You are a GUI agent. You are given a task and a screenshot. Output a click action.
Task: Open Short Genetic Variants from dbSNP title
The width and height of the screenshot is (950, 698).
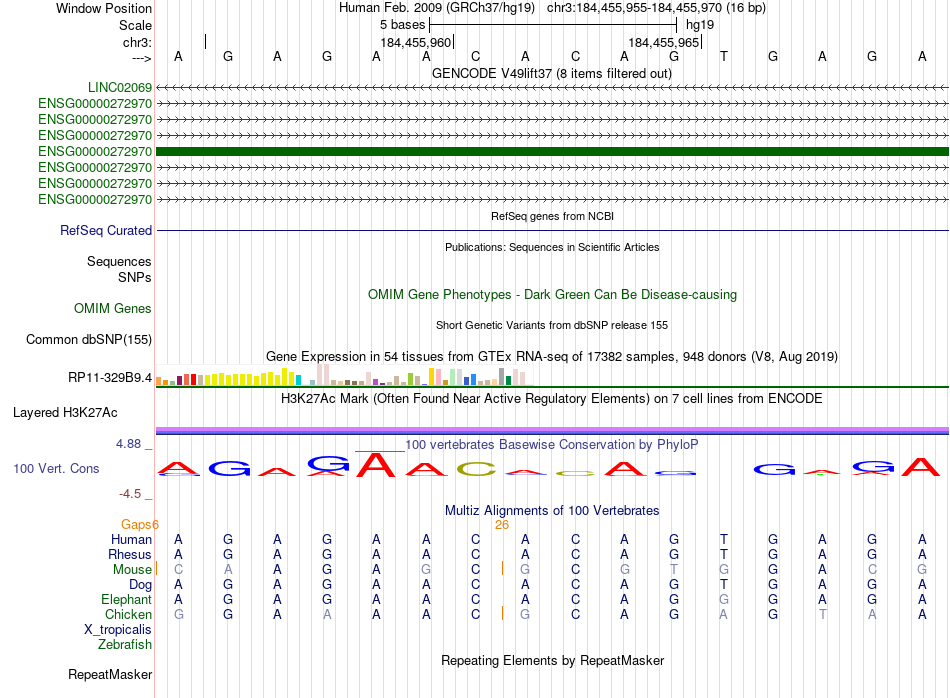[552, 325]
